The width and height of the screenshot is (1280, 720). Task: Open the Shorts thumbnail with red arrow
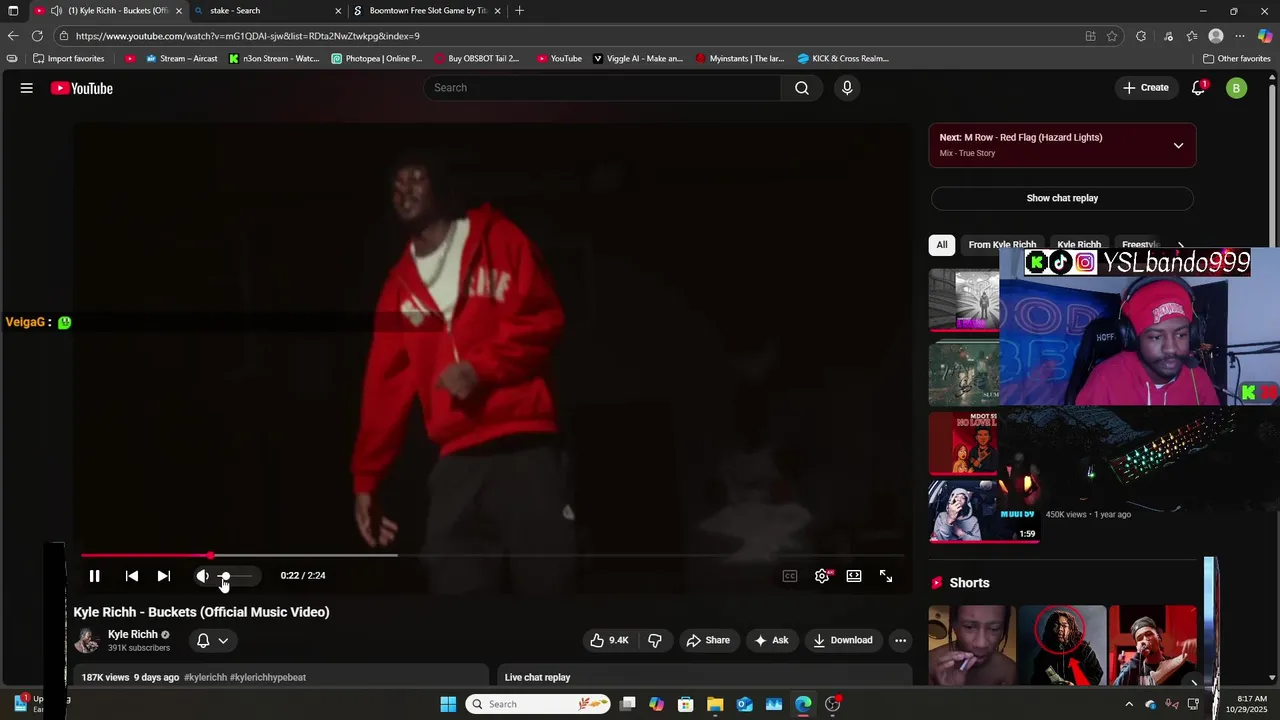click(x=1062, y=645)
